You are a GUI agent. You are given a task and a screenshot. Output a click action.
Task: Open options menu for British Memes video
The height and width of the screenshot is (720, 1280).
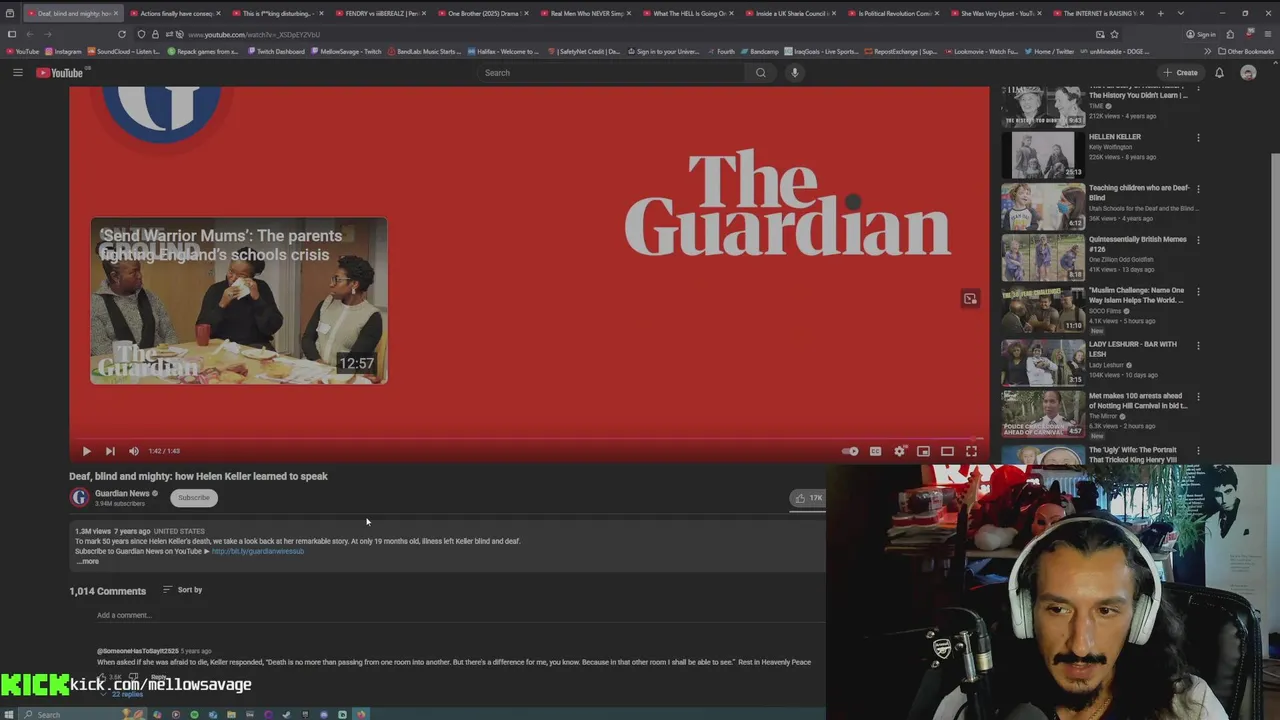pos(1198,241)
